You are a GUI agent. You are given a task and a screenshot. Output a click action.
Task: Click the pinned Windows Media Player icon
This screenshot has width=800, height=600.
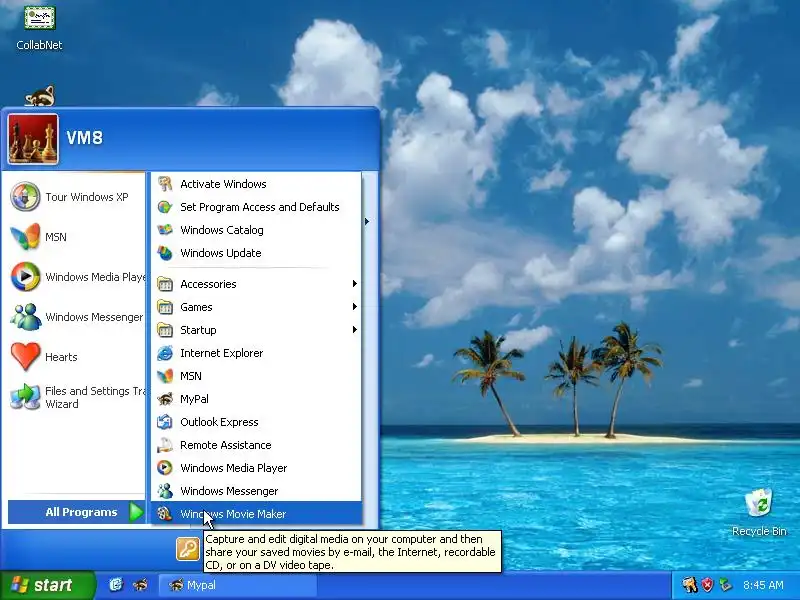click(x=25, y=277)
